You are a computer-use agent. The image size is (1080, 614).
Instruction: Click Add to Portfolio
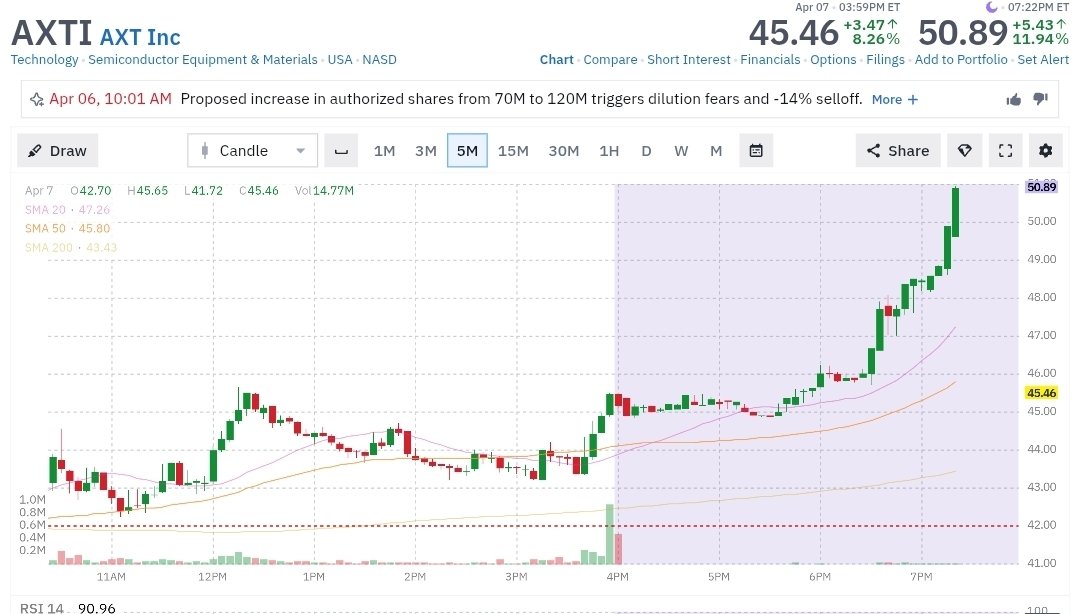tap(961, 59)
